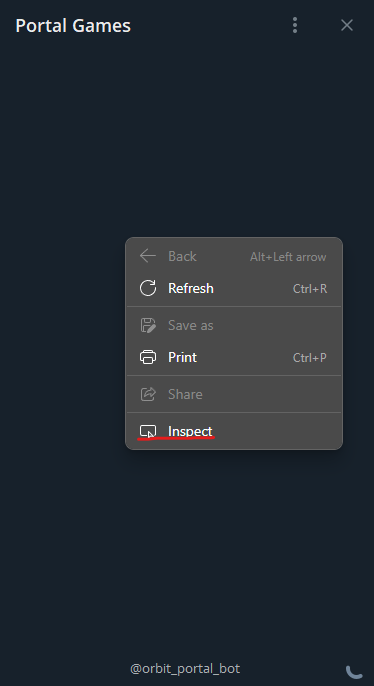Pick the Share menu entry
This screenshot has height=686, width=374.
point(234,394)
